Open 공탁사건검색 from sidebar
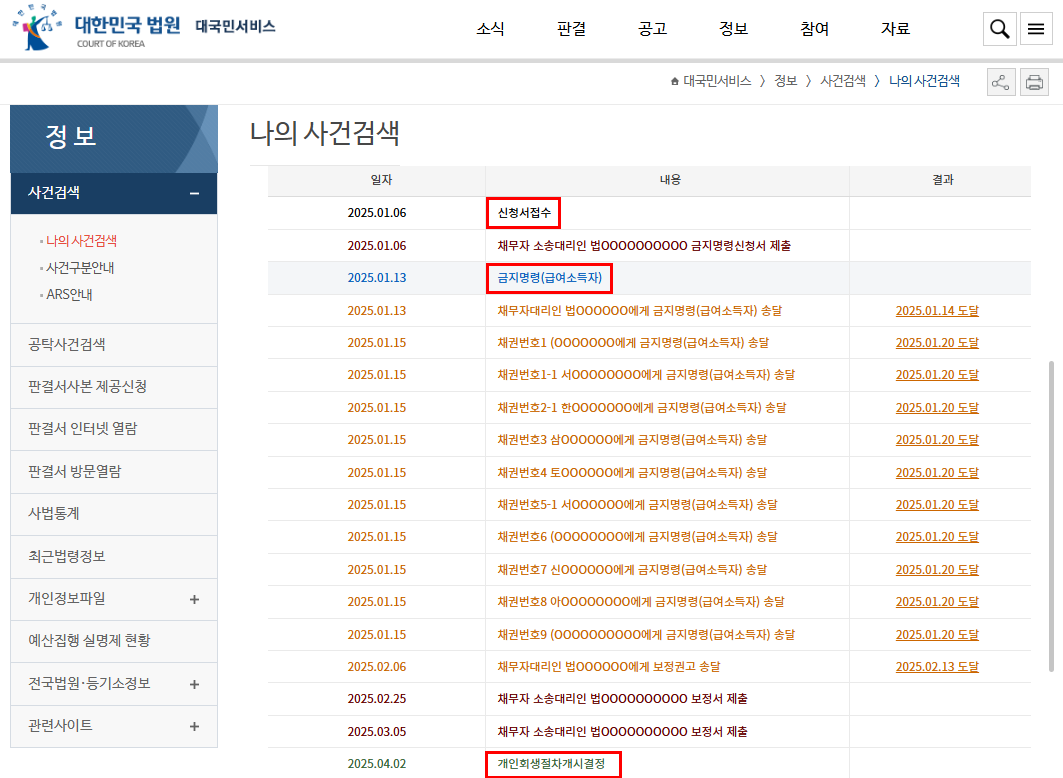The width and height of the screenshot is (1063, 778). 67,345
